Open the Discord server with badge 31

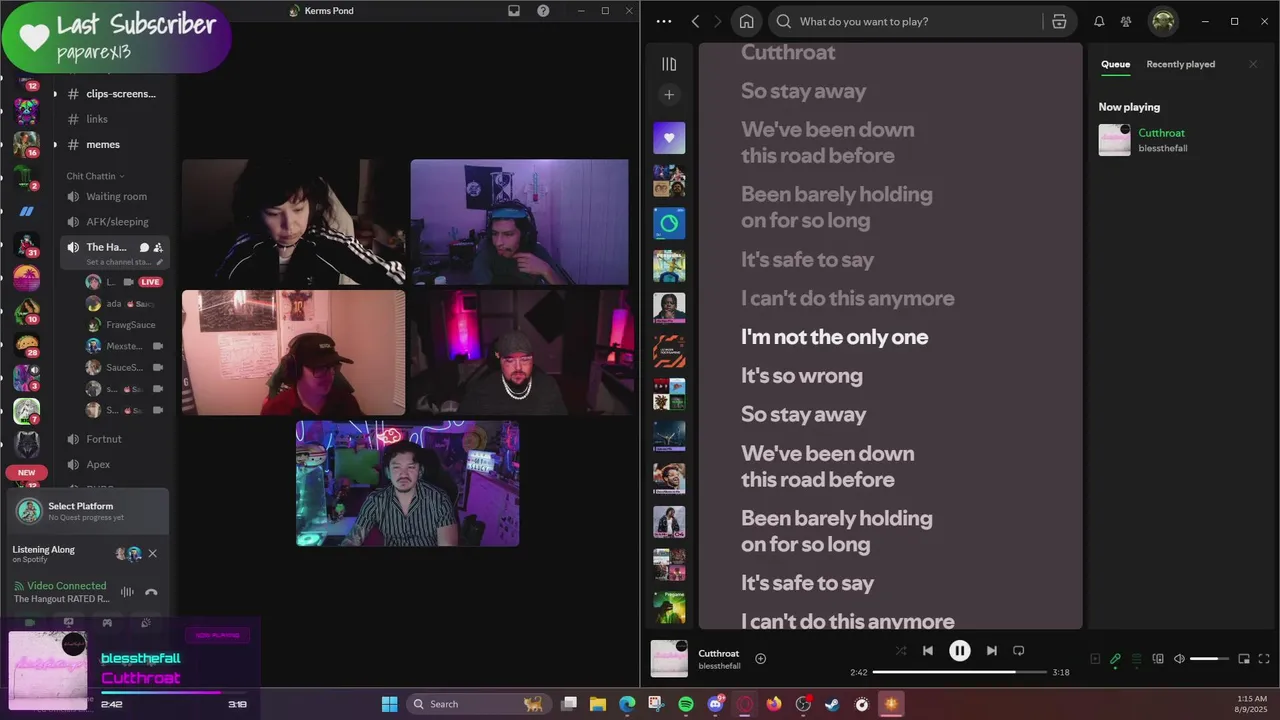point(26,245)
